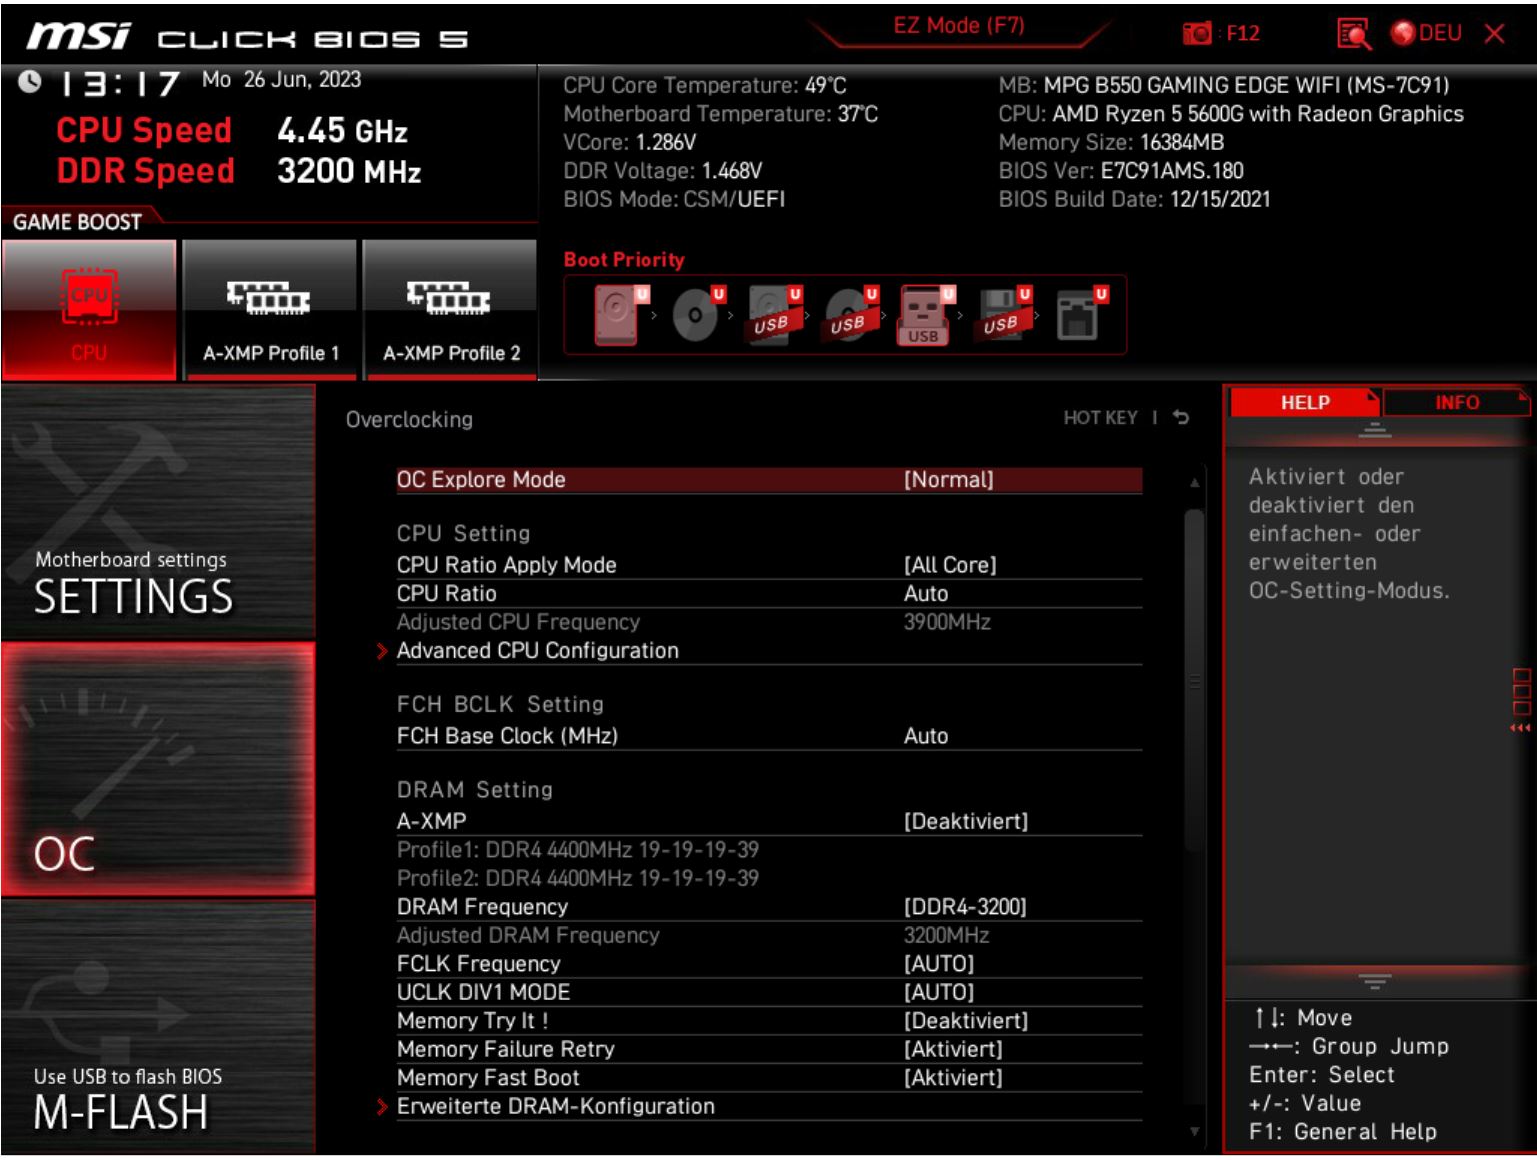Activate A-XMP Profile 1

(270, 309)
